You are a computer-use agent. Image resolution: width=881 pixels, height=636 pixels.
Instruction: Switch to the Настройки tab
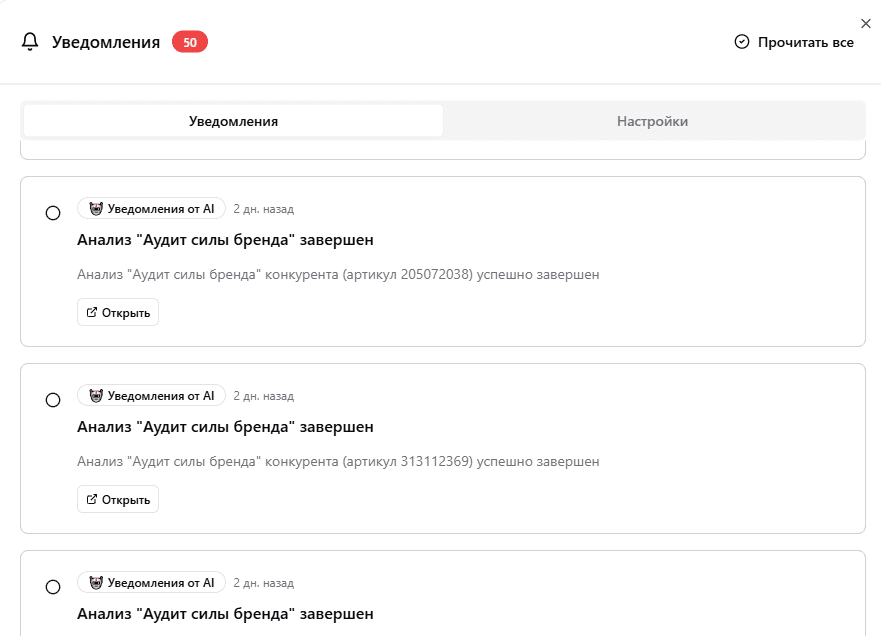tap(653, 119)
